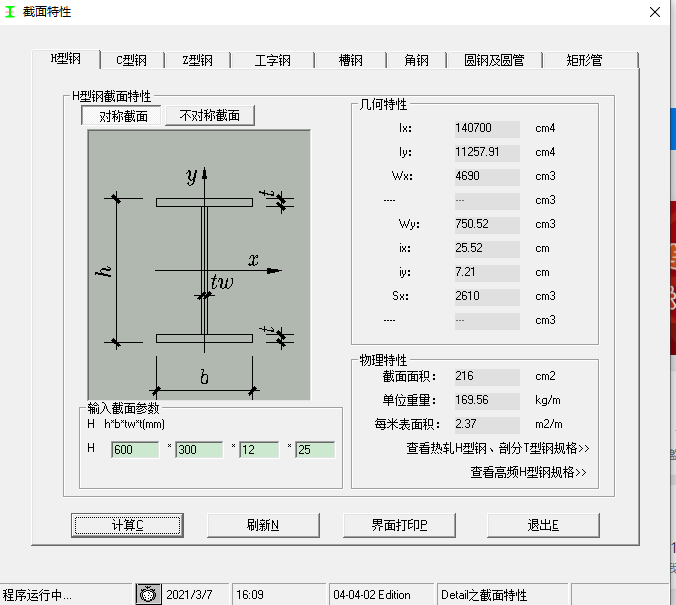676x605 pixels.
Task: Switch to the 矩形管 tab
Action: (584, 60)
